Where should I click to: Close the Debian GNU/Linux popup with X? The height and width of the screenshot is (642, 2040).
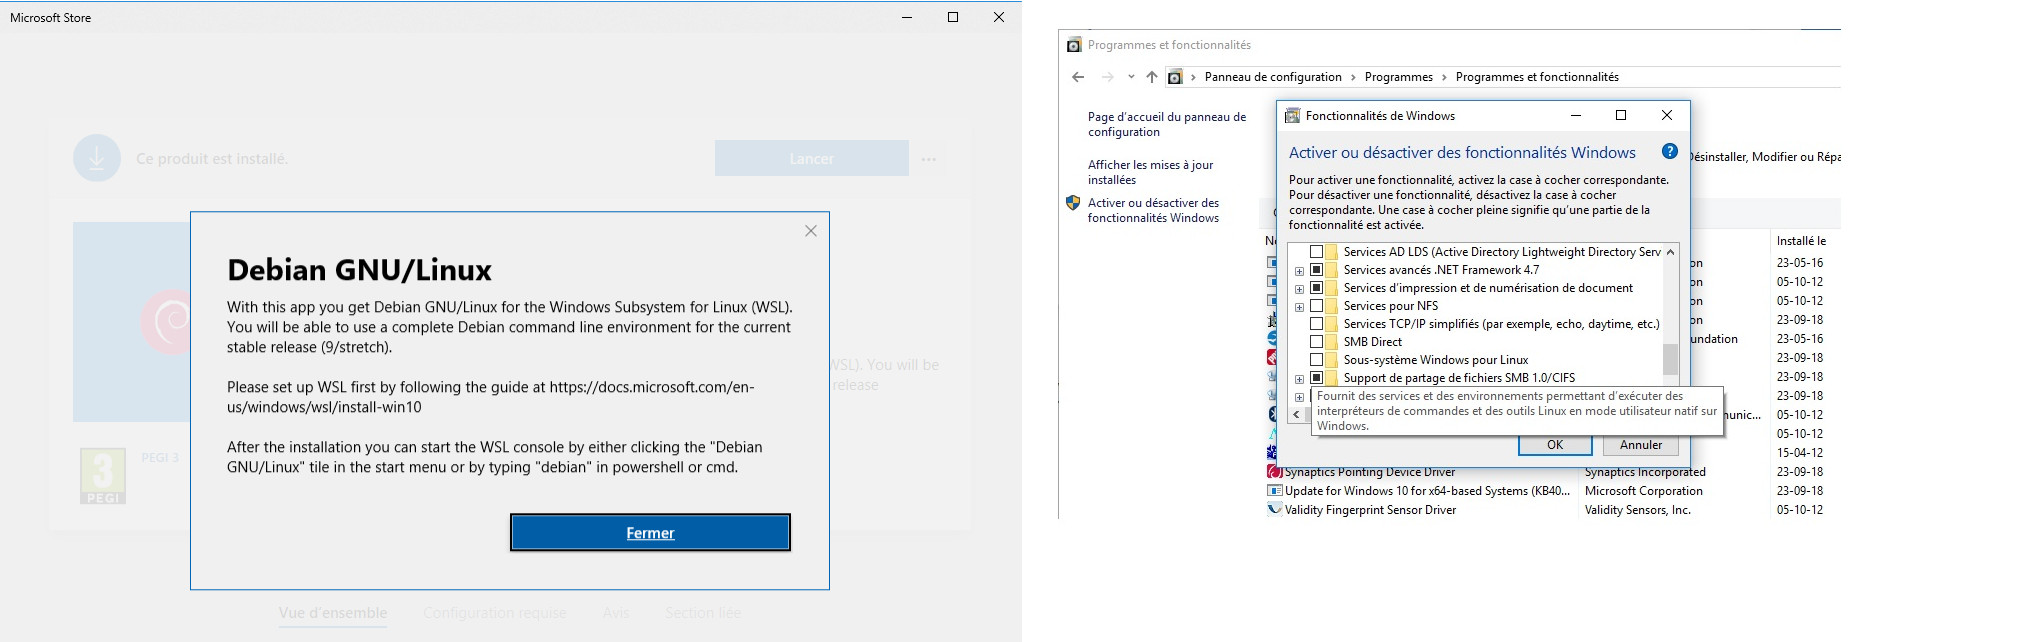[x=811, y=231]
